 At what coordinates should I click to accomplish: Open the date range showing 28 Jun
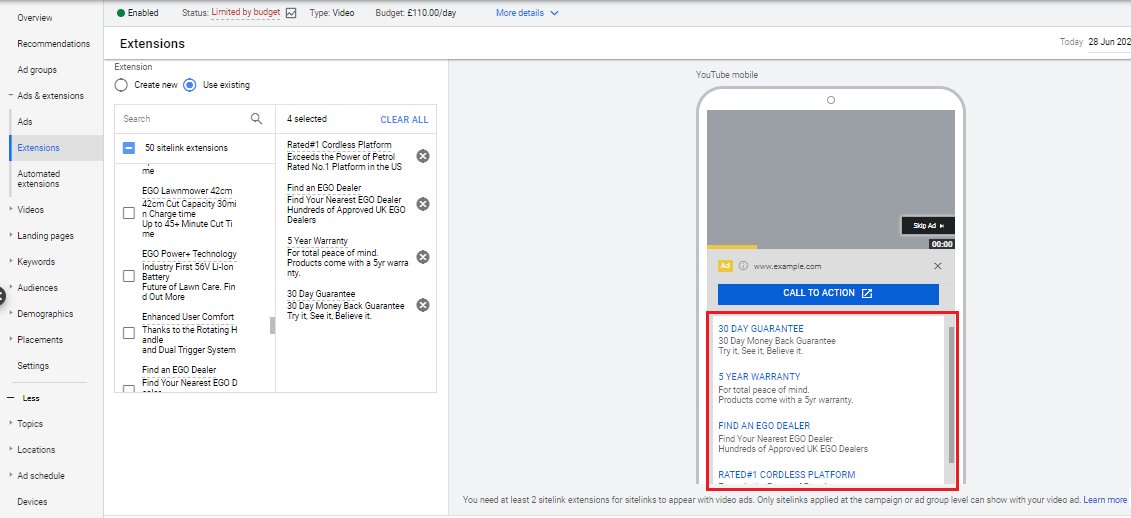[x=1109, y=42]
